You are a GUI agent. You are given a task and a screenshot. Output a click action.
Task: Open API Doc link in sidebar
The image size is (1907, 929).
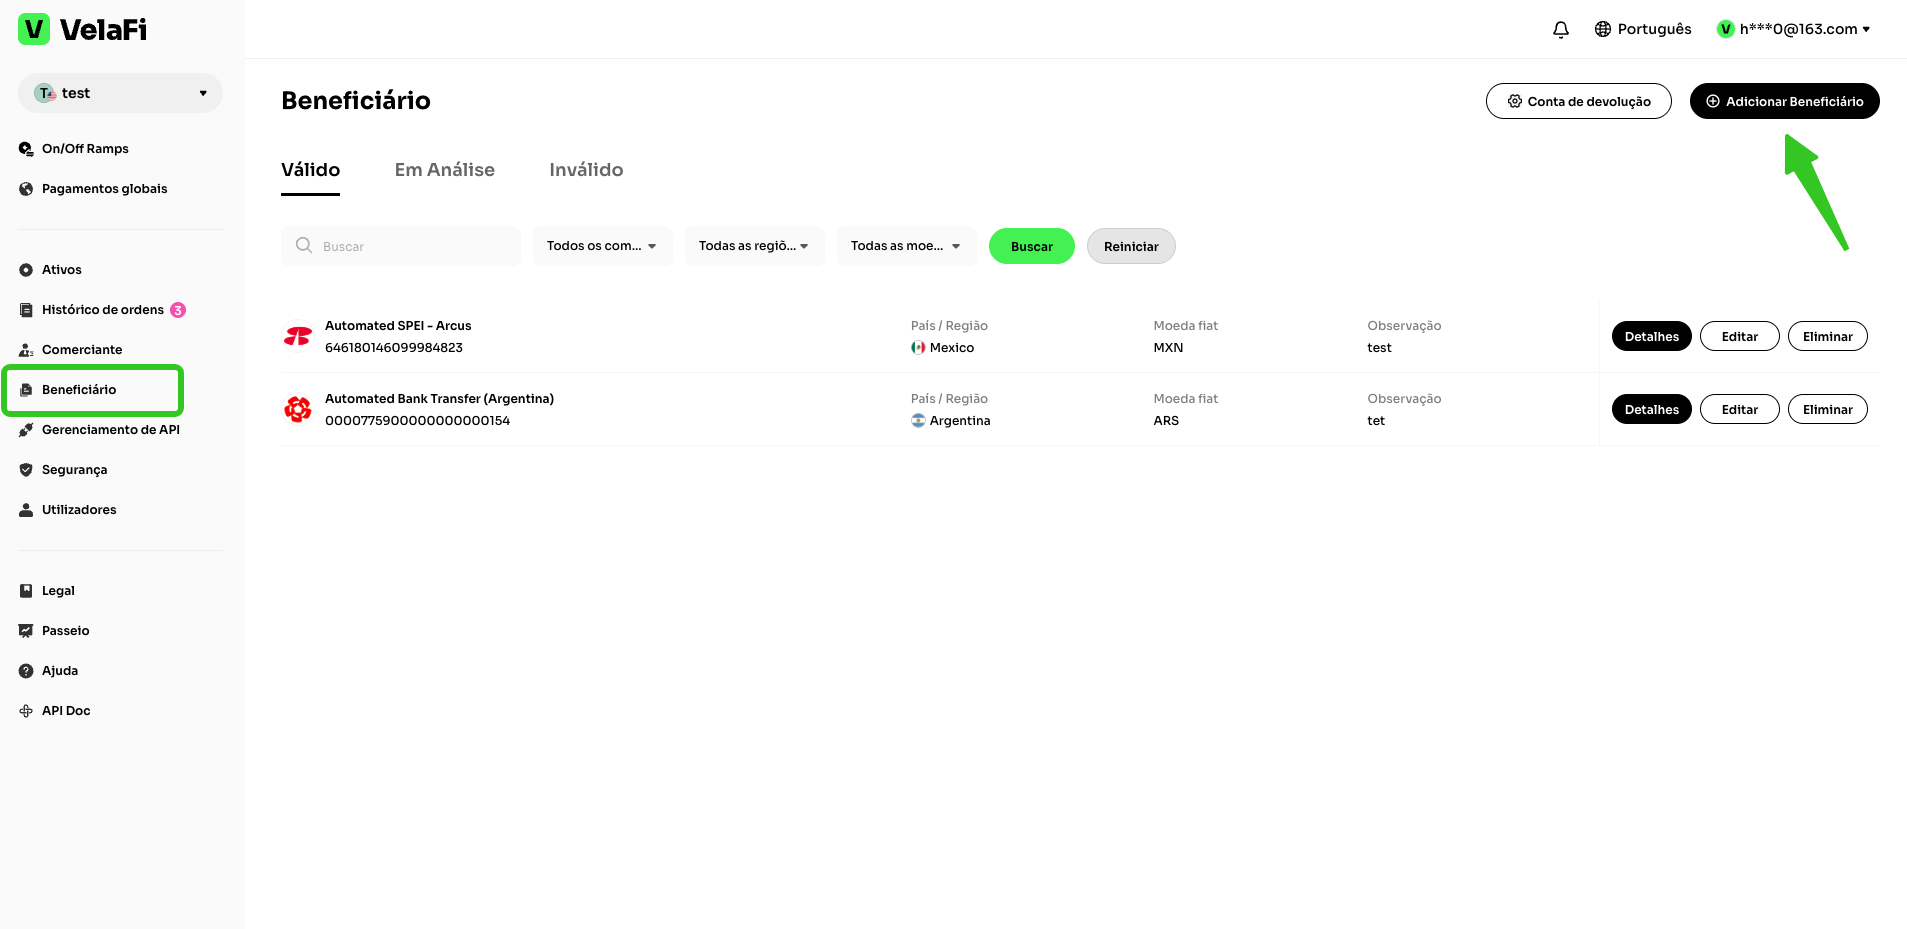66,711
